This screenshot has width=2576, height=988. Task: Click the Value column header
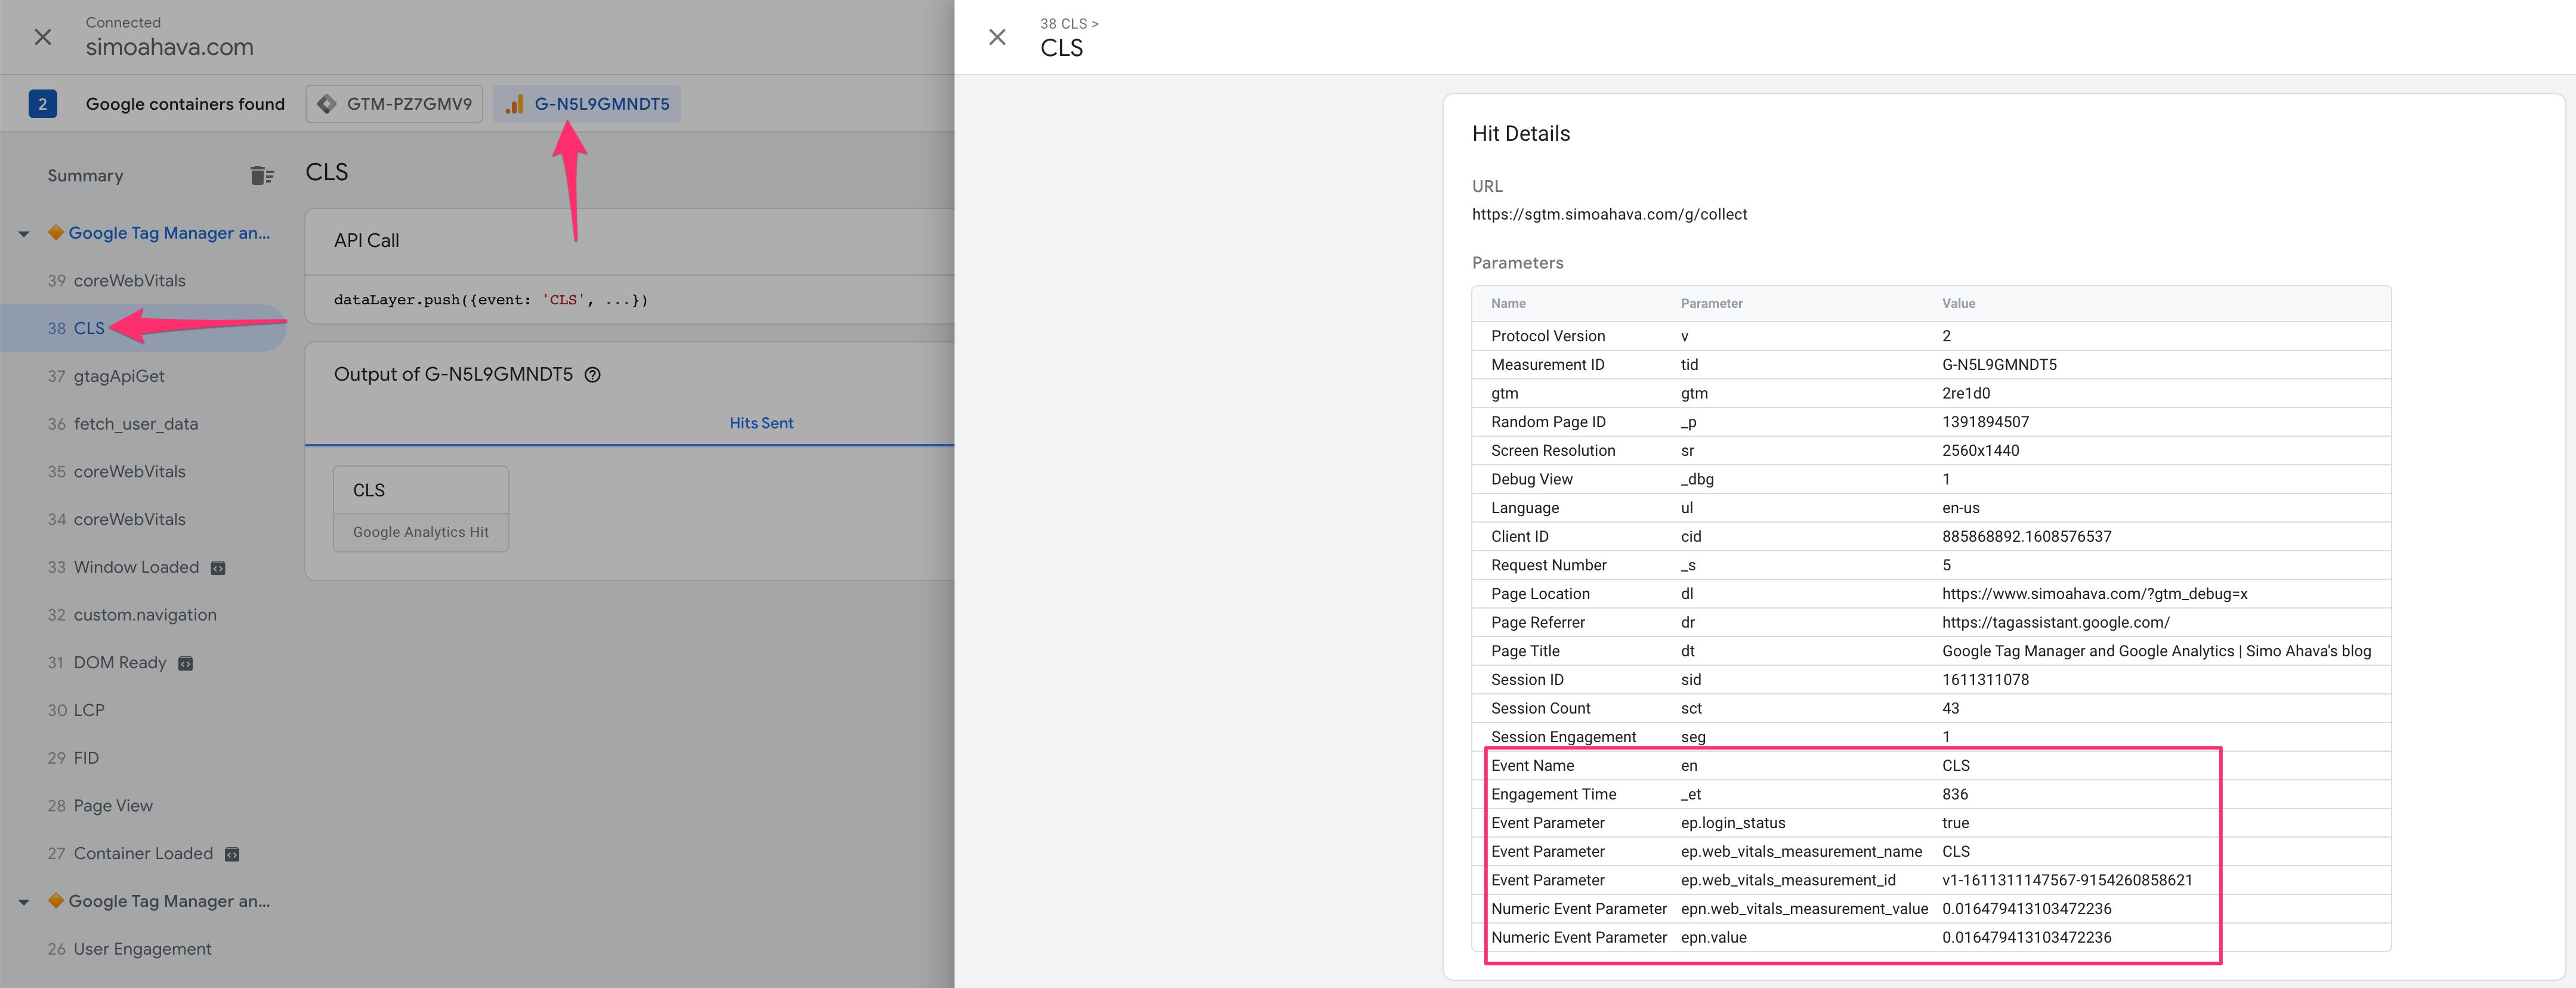(1958, 304)
